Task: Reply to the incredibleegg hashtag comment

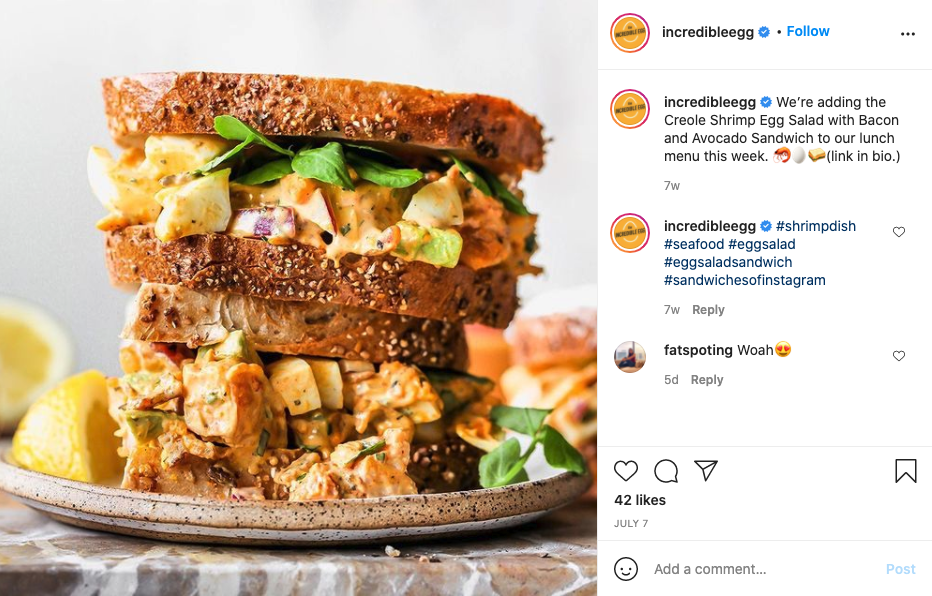Action: (709, 310)
